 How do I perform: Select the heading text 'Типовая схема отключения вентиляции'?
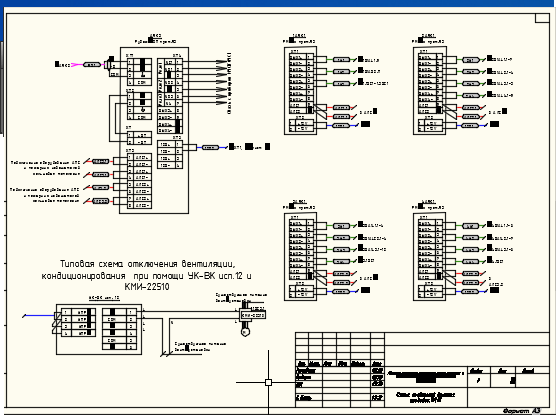click(147, 264)
